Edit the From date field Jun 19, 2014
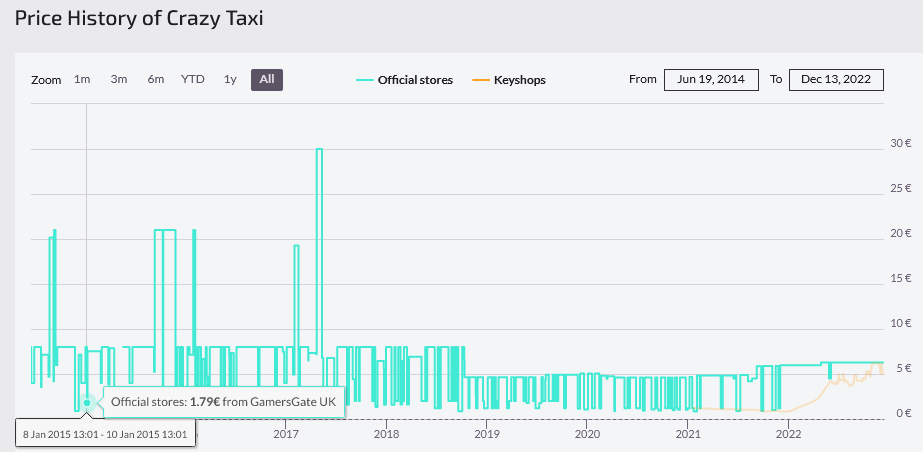This screenshot has width=923, height=452. [710, 79]
